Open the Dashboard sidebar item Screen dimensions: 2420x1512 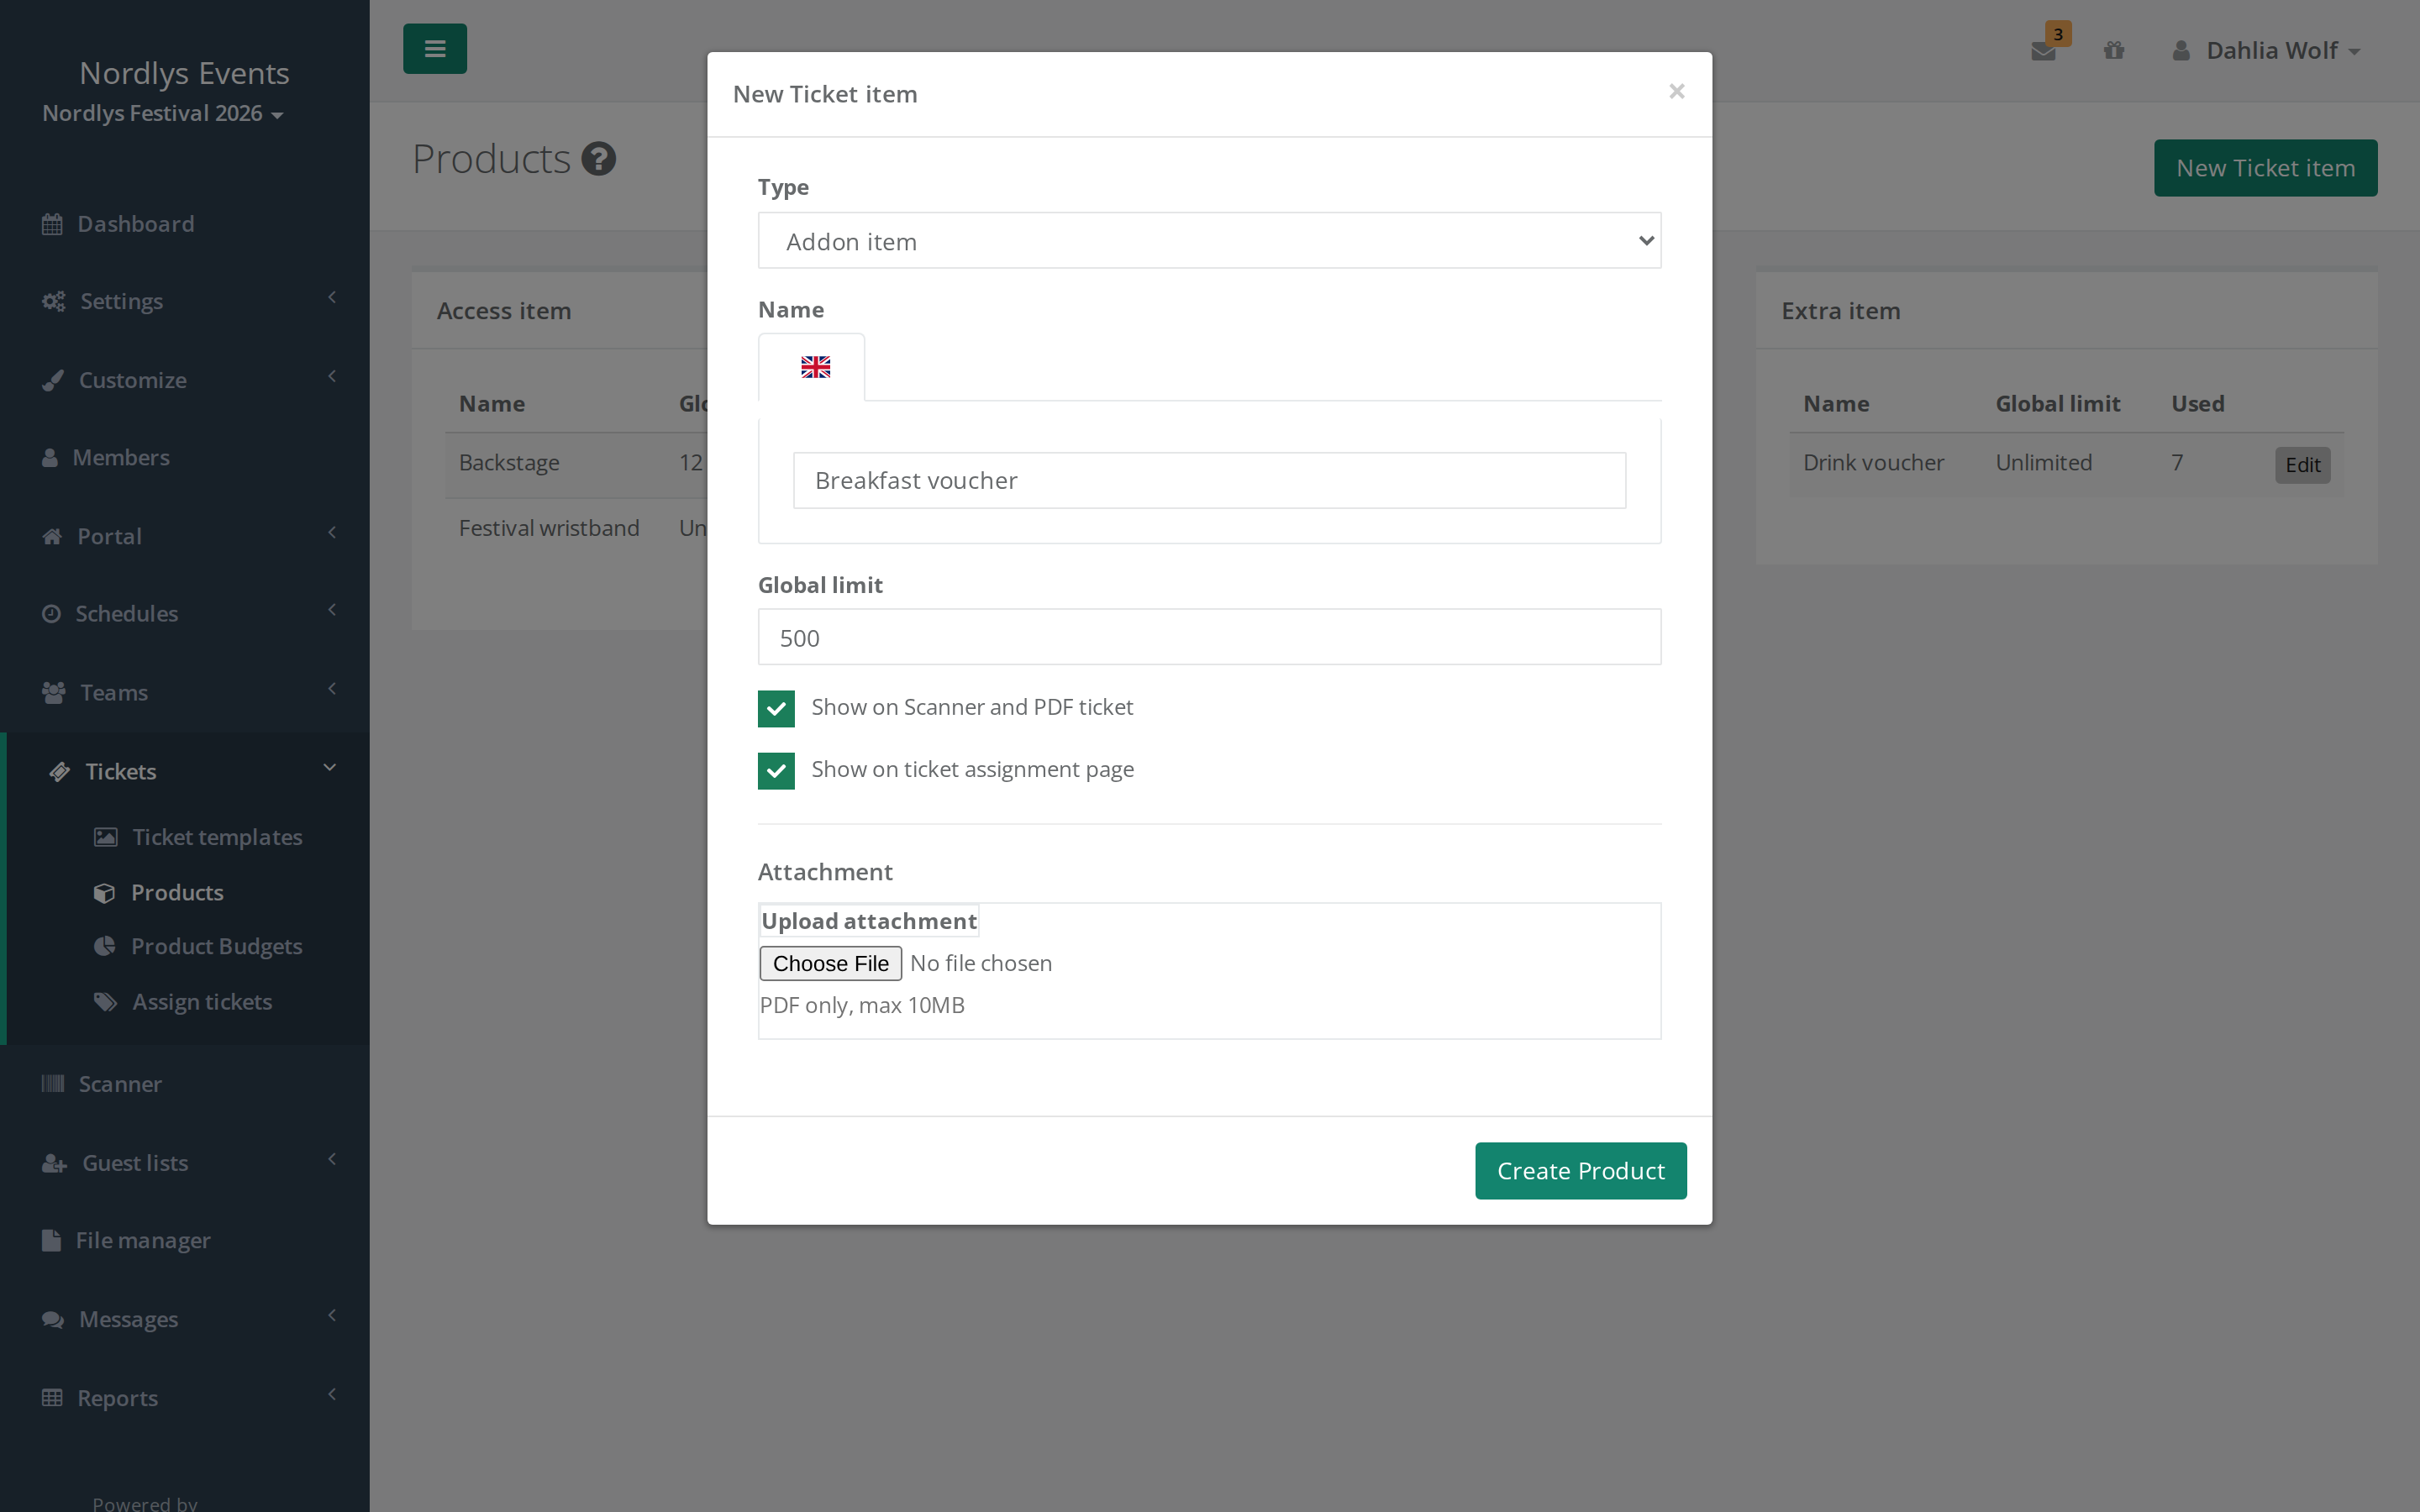coord(185,224)
